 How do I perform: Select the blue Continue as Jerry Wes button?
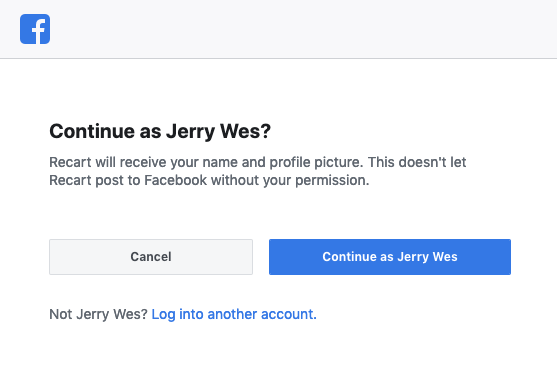tap(390, 257)
